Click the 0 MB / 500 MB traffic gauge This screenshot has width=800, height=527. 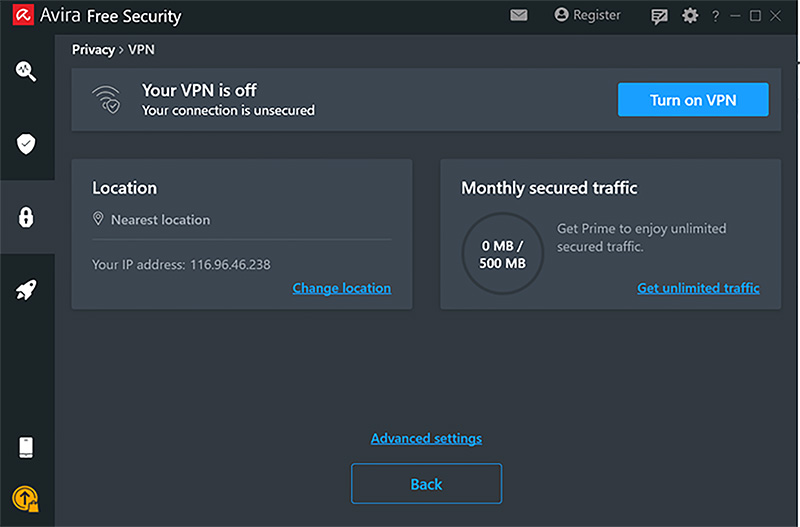(x=503, y=254)
